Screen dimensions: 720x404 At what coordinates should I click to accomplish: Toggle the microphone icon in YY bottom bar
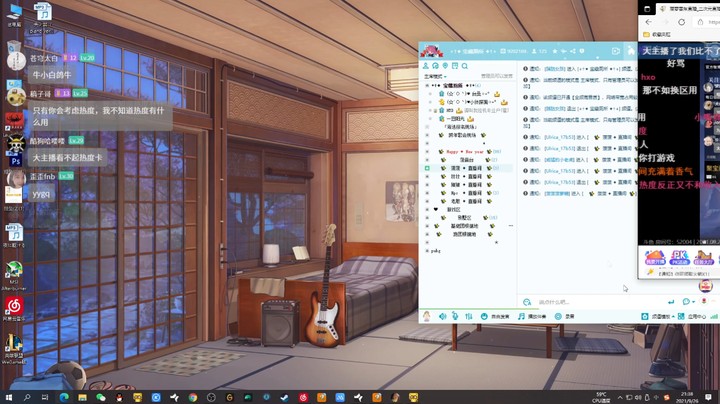455,316
